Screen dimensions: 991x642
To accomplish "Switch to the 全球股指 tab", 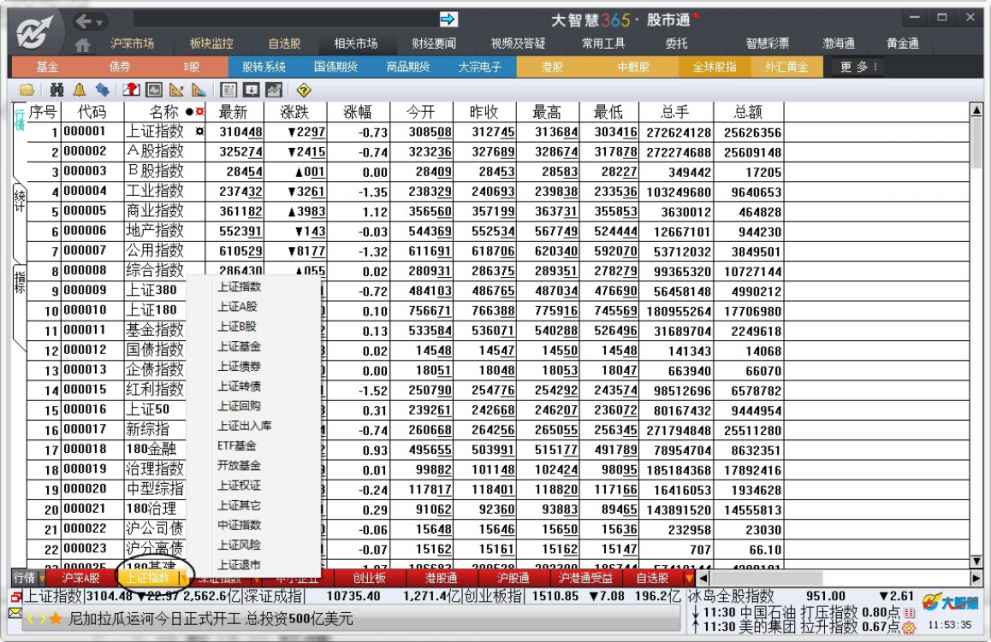I will (x=714, y=67).
